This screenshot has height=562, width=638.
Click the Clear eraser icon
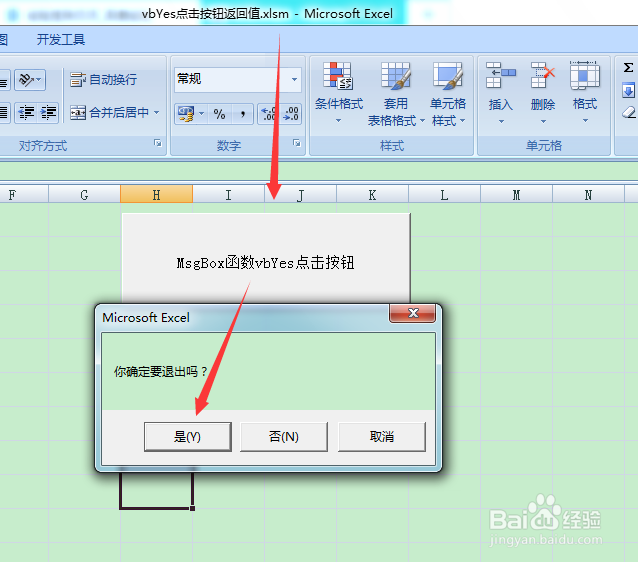click(629, 112)
